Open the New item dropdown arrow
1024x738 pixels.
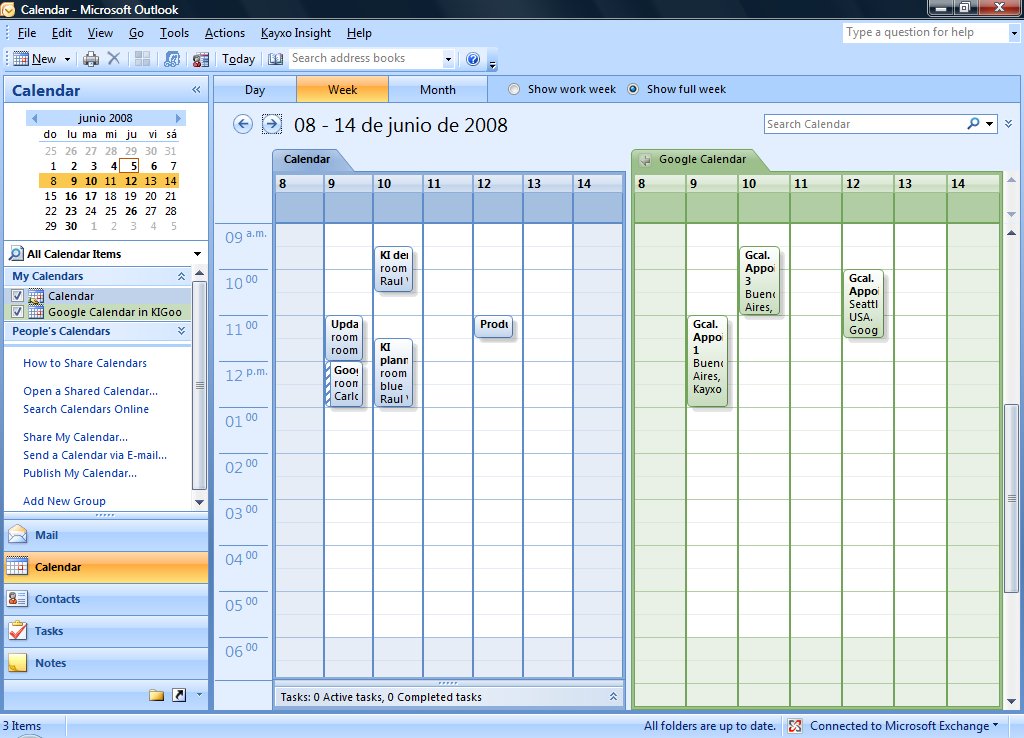click(67, 59)
